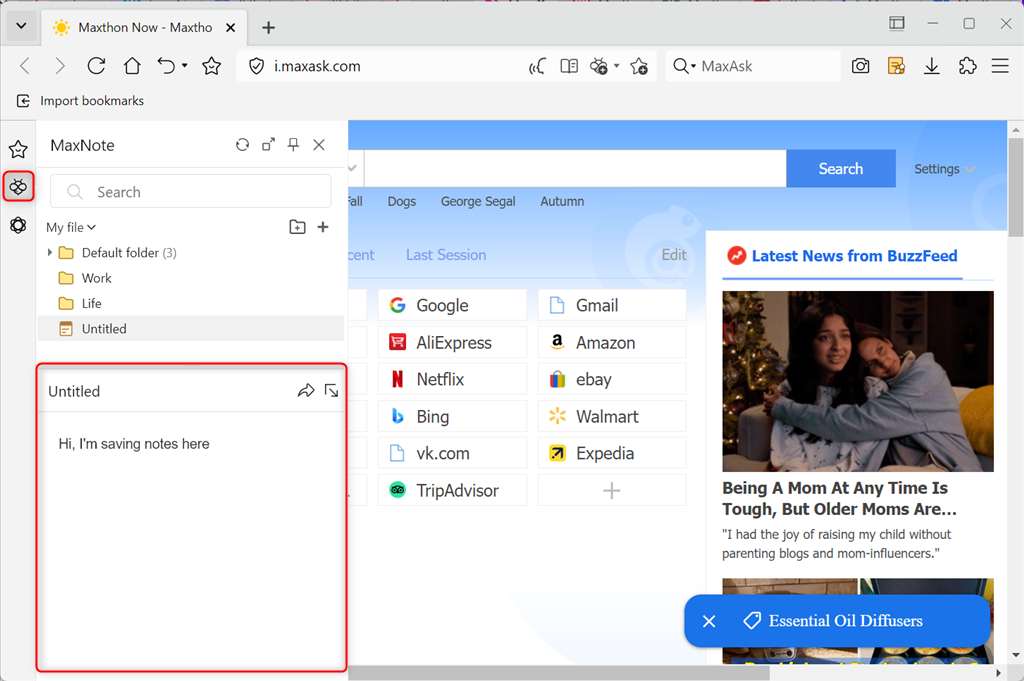Show site security shield info
Image resolution: width=1024 pixels, height=681 pixels.
pyautogui.click(x=257, y=66)
